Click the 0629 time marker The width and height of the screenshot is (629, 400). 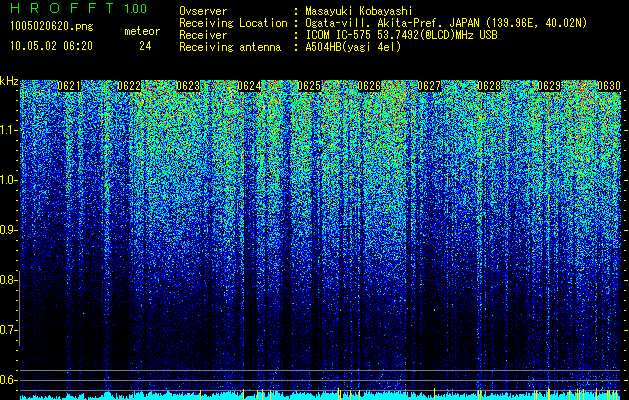pos(549,86)
